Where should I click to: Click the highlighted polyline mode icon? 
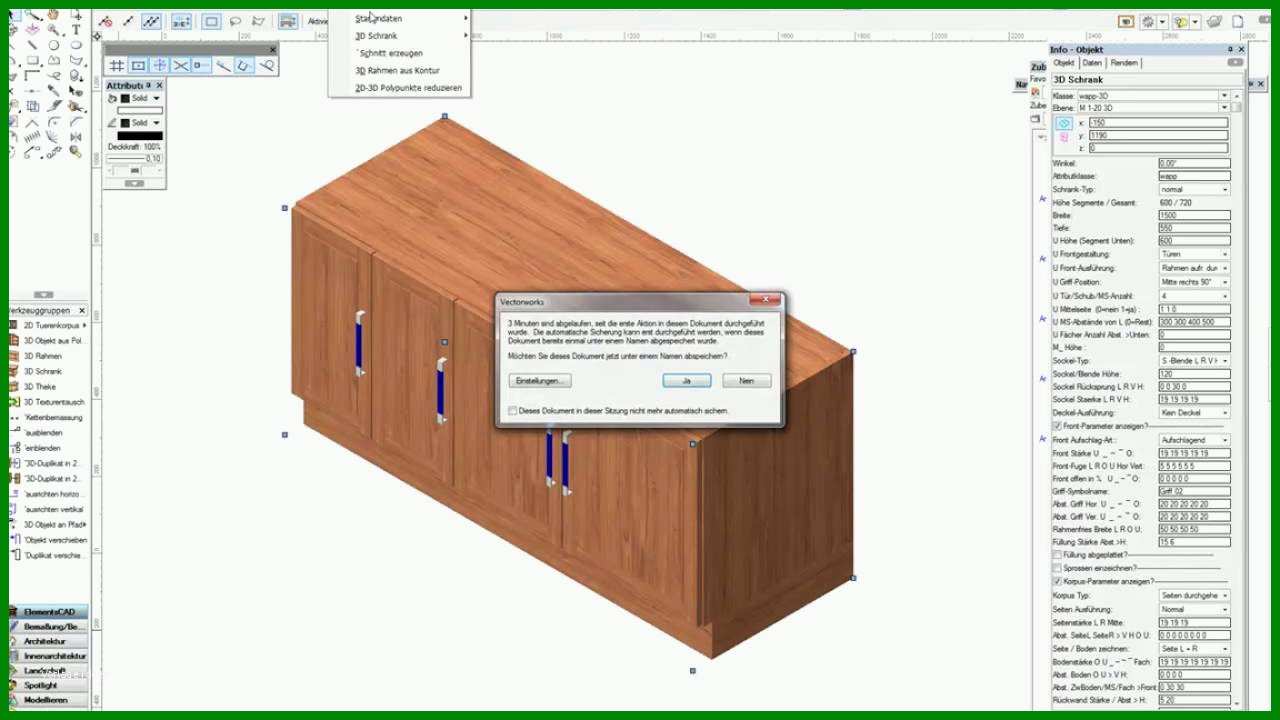pyautogui.click(x=151, y=21)
